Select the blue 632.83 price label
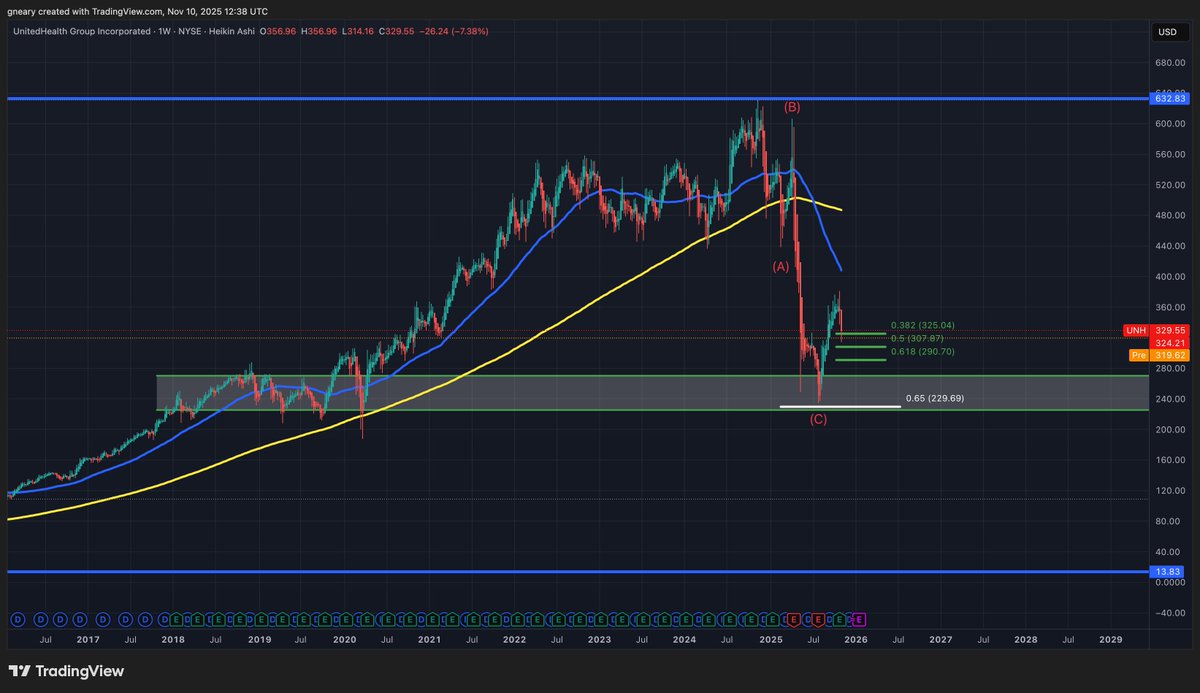The height and width of the screenshot is (693, 1200). [1170, 98]
